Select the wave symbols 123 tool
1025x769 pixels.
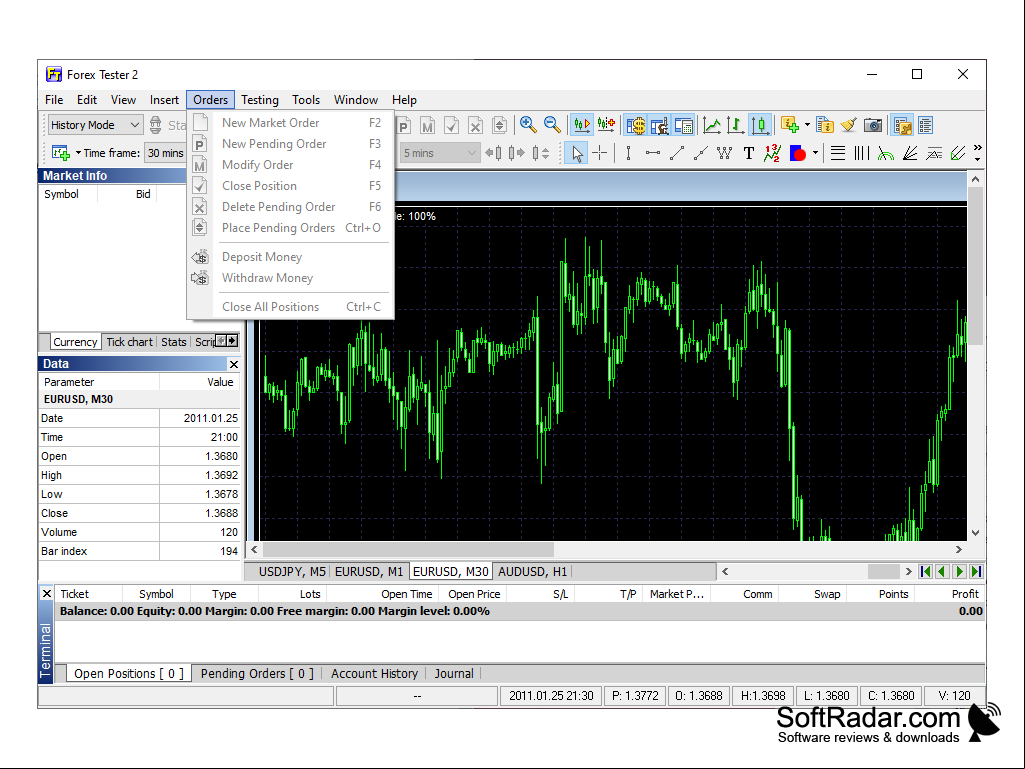[x=773, y=154]
